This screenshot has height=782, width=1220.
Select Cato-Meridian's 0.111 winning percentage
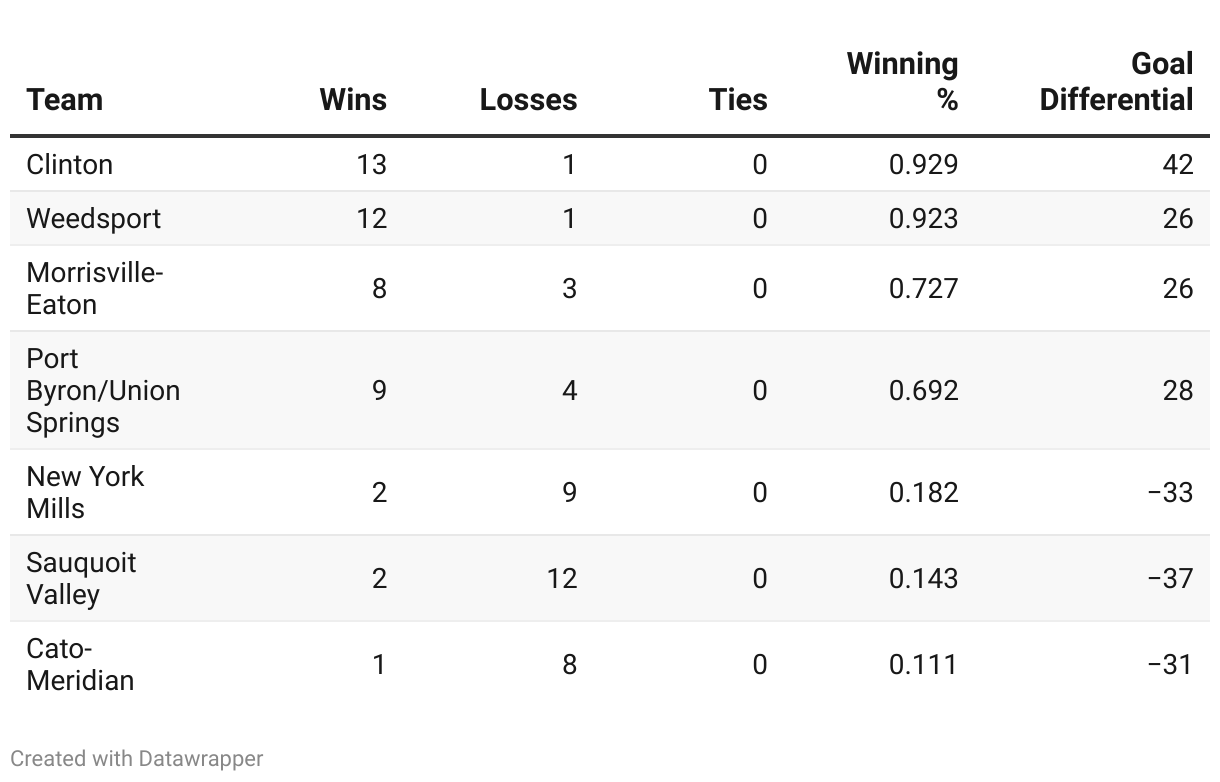[923, 664]
